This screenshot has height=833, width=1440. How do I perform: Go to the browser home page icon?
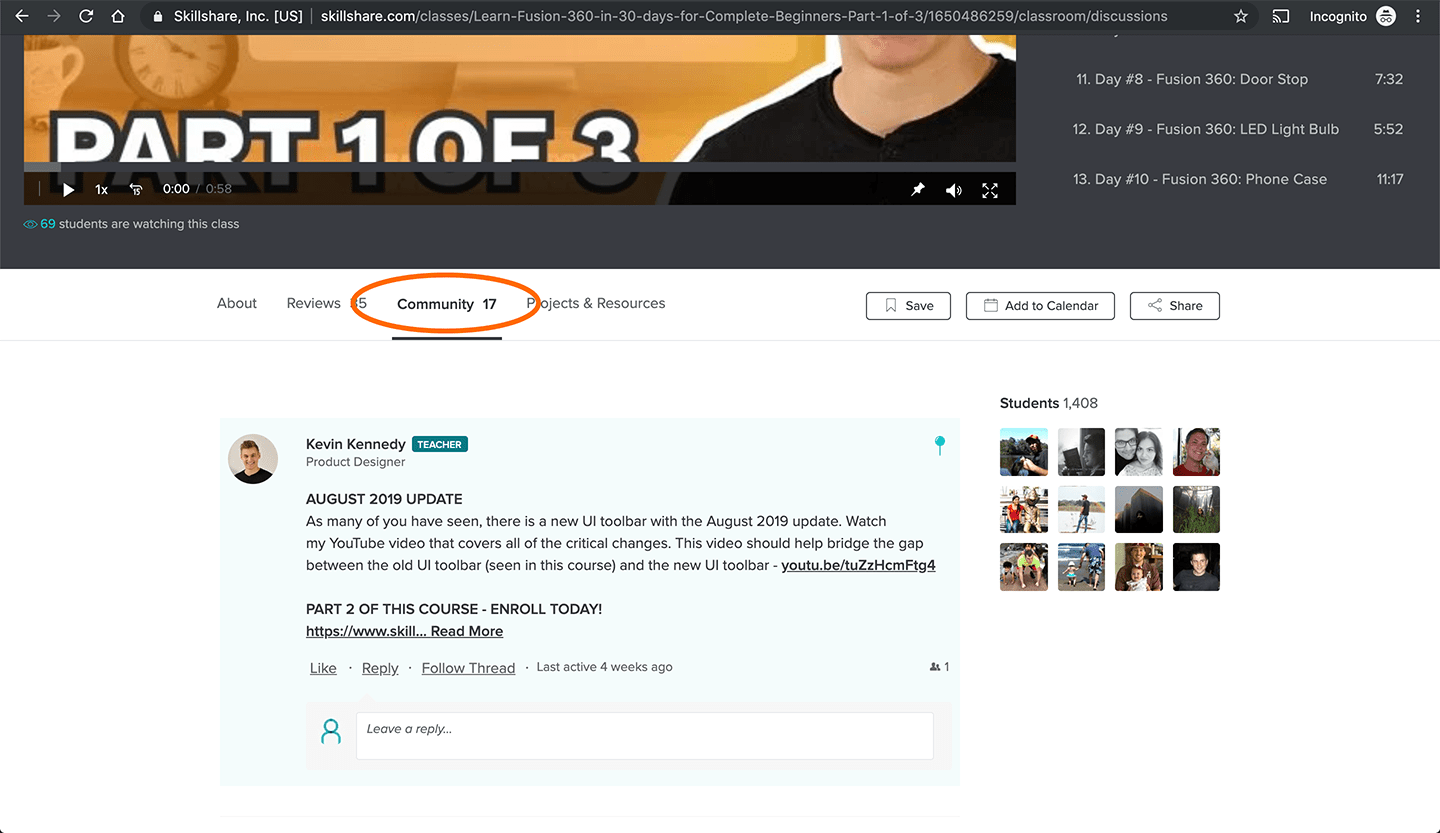click(118, 16)
